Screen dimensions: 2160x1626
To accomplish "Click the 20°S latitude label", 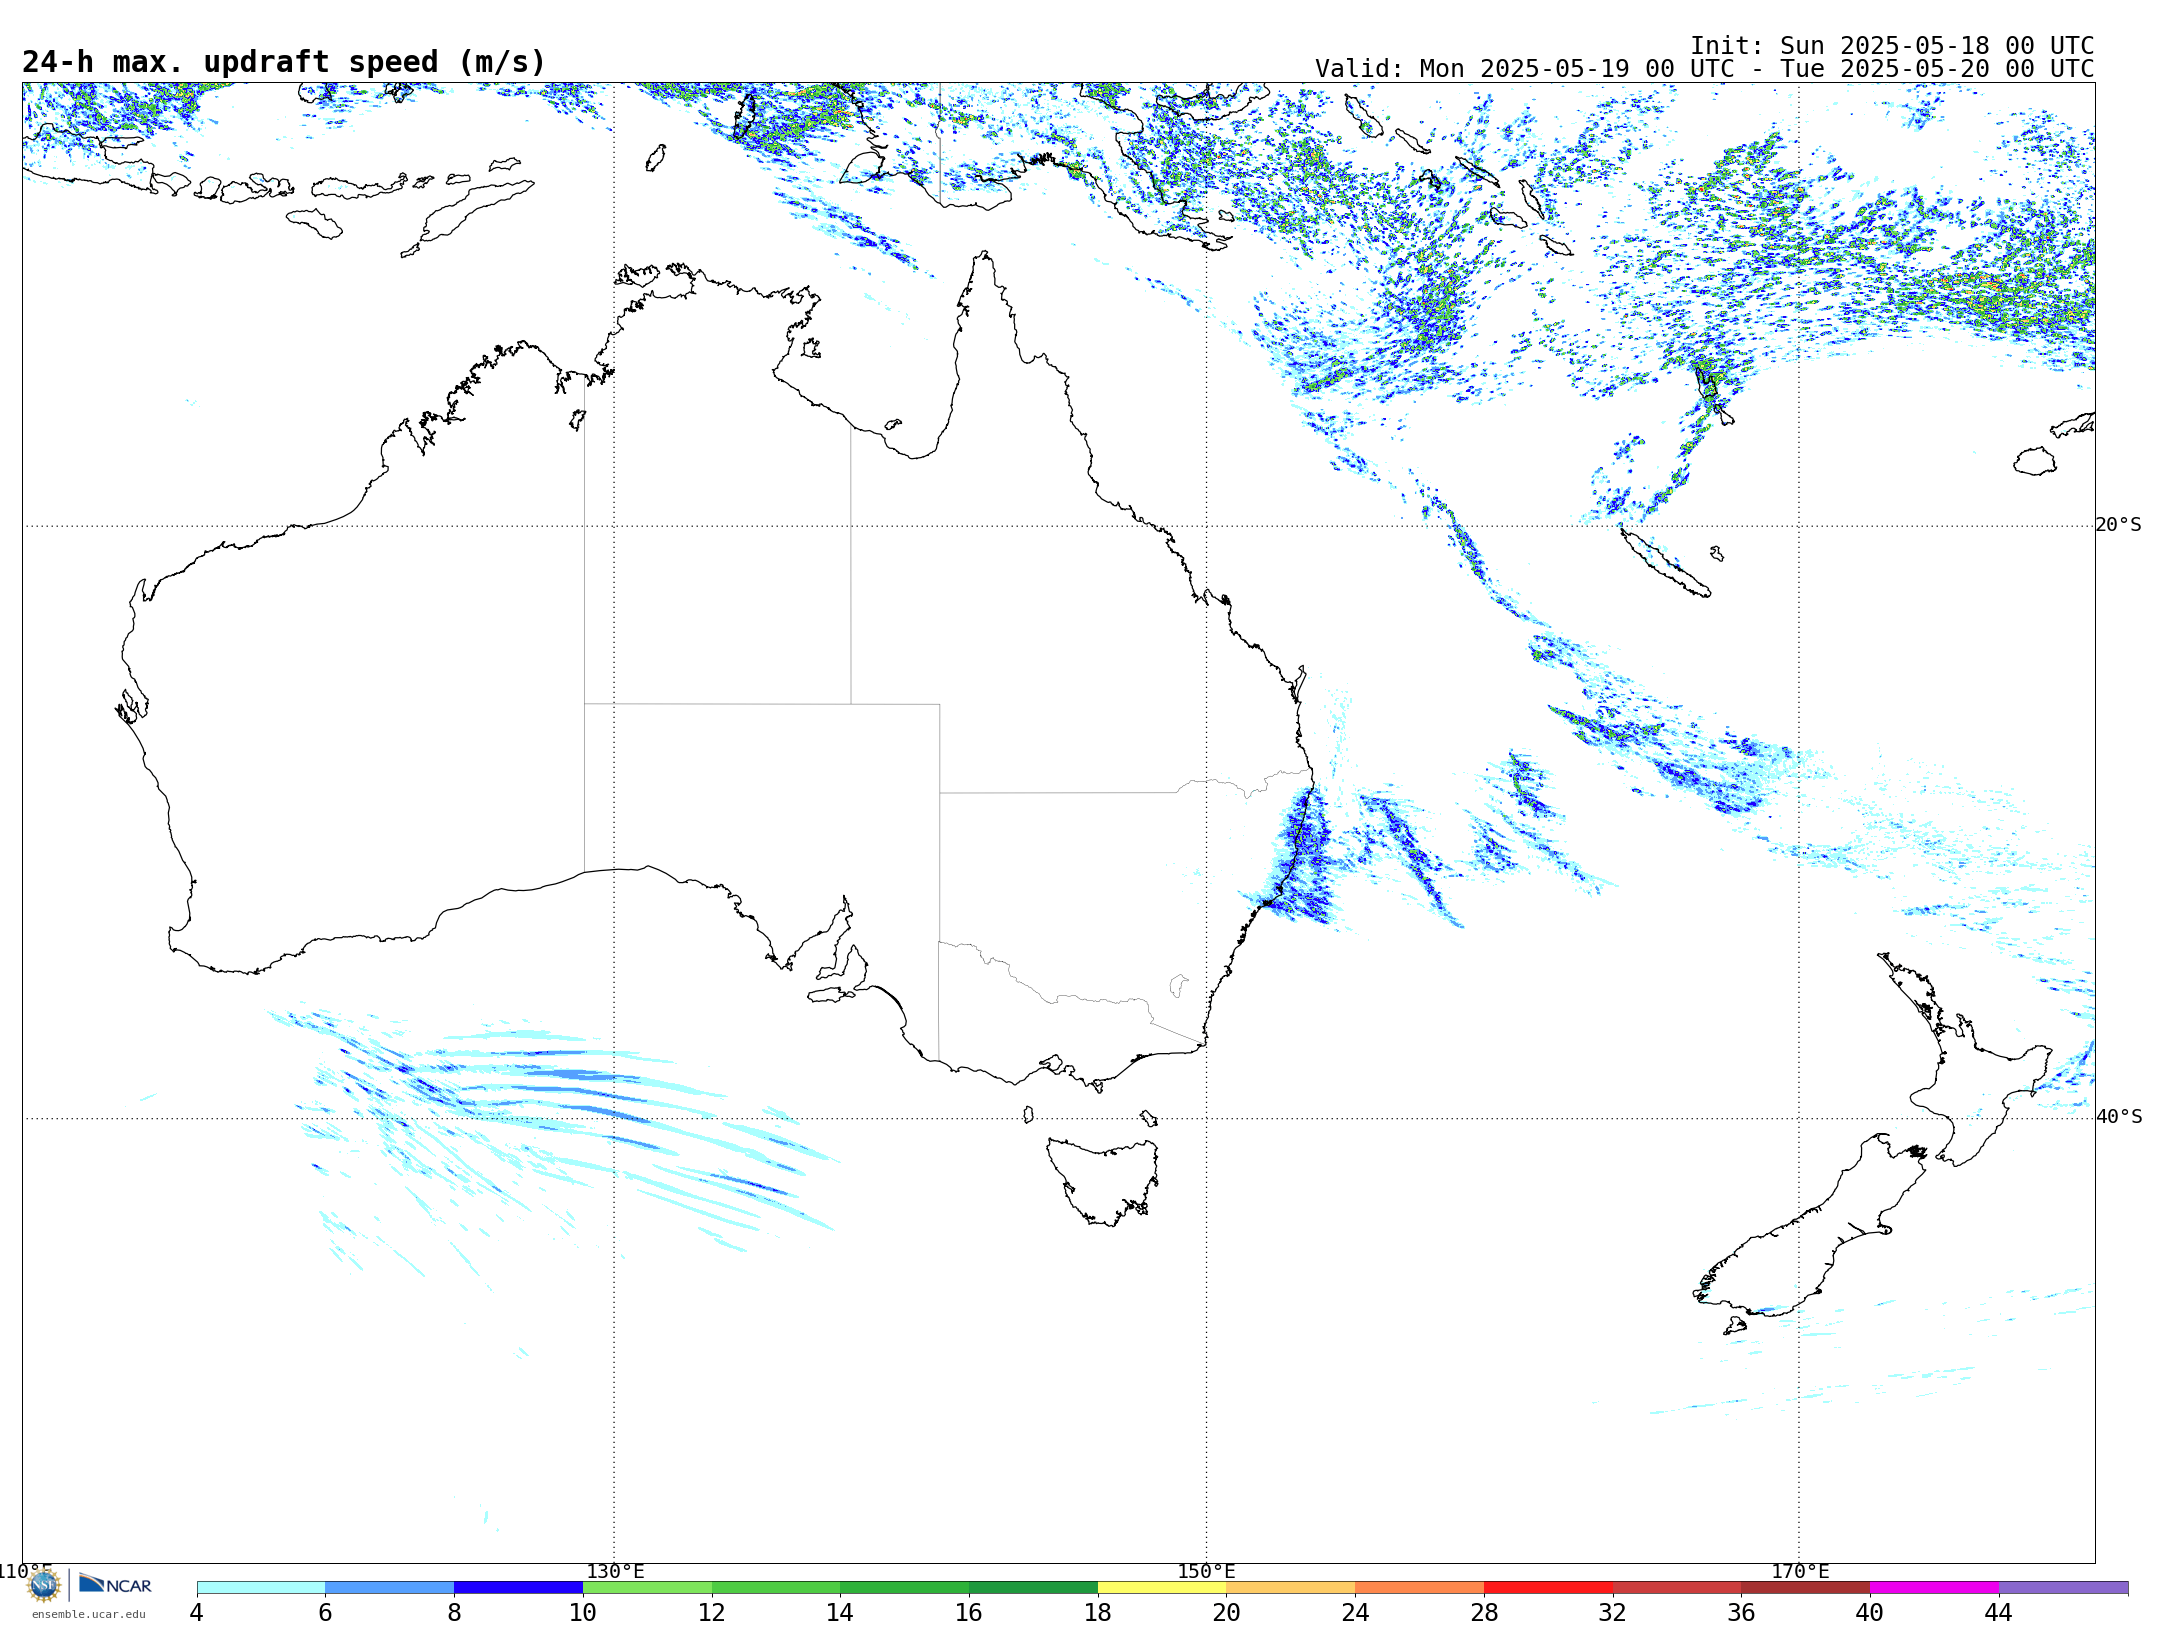I will pos(2119,525).
